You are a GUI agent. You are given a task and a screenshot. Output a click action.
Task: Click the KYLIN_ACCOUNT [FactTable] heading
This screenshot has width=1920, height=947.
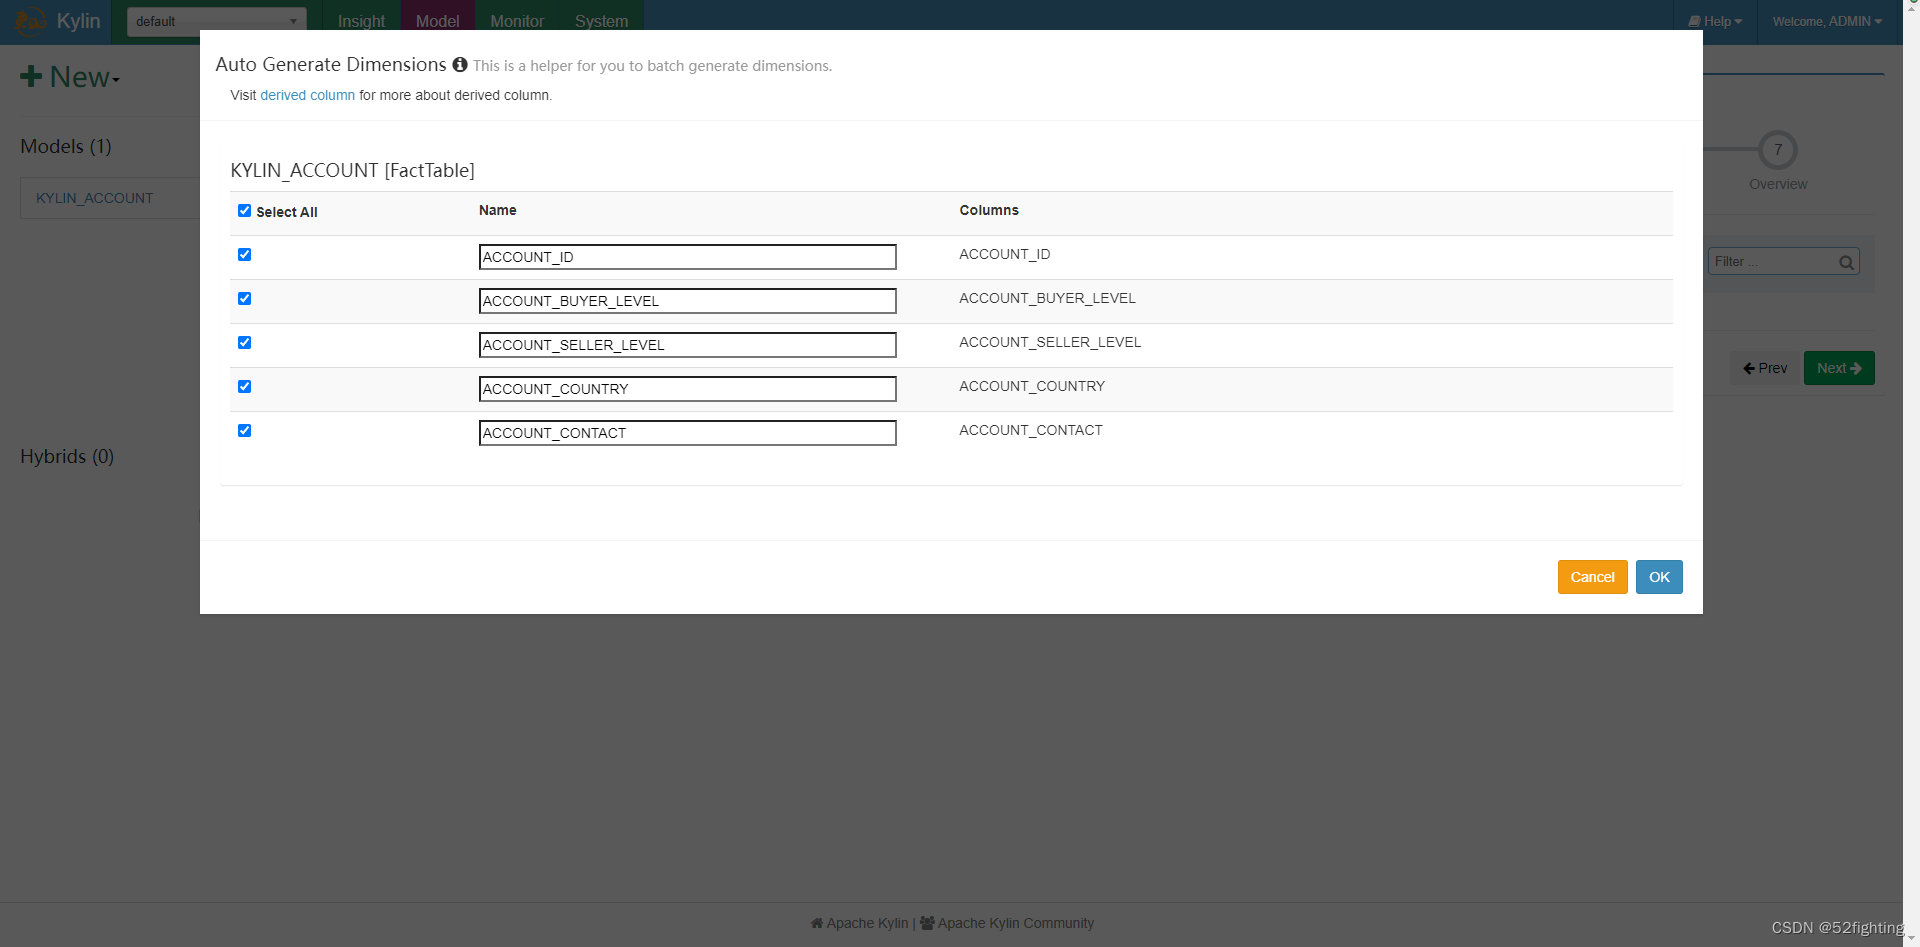point(352,170)
